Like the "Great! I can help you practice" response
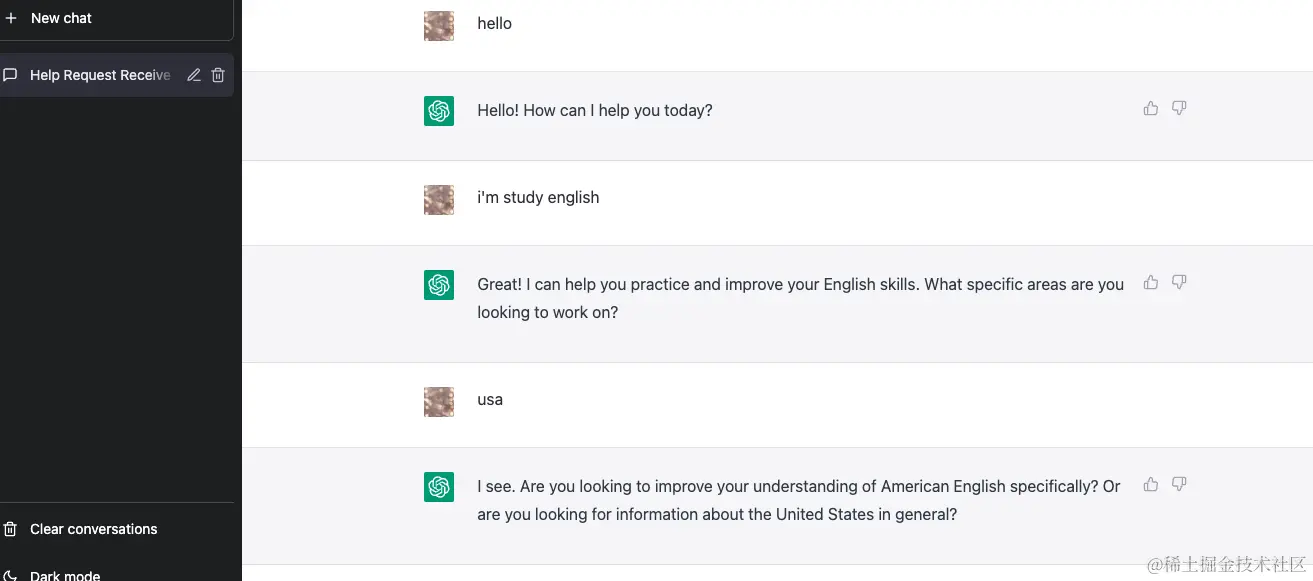This screenshot has height=581, width=1313. 1151,282
